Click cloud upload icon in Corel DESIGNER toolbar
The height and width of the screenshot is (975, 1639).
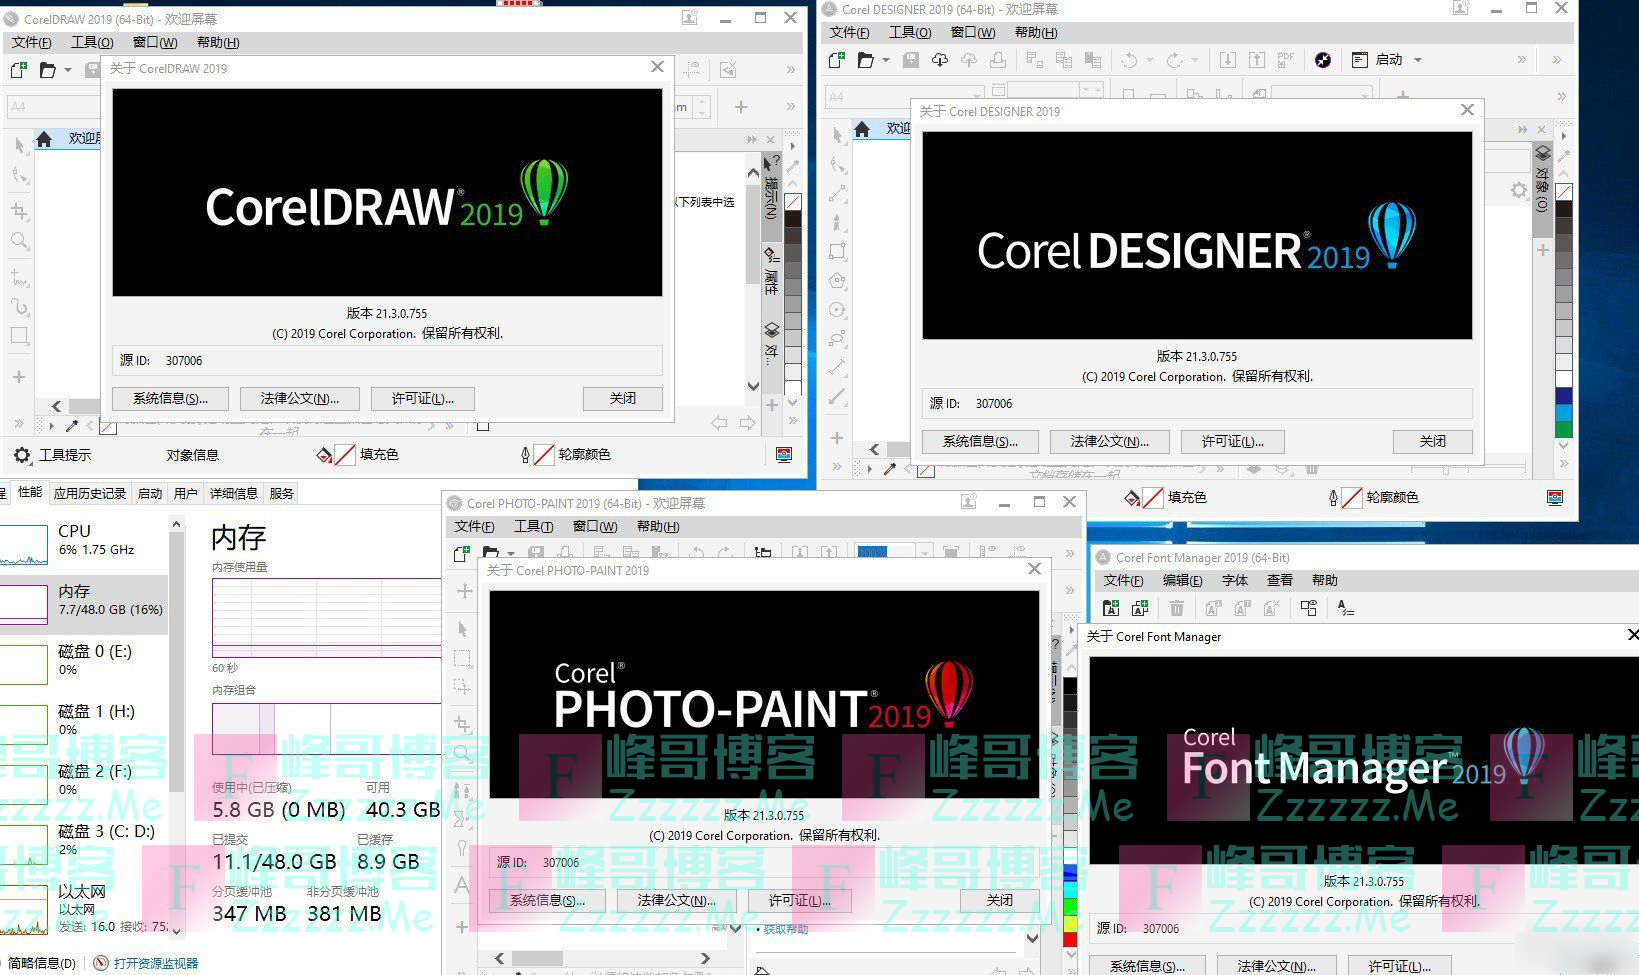point(969,60)
